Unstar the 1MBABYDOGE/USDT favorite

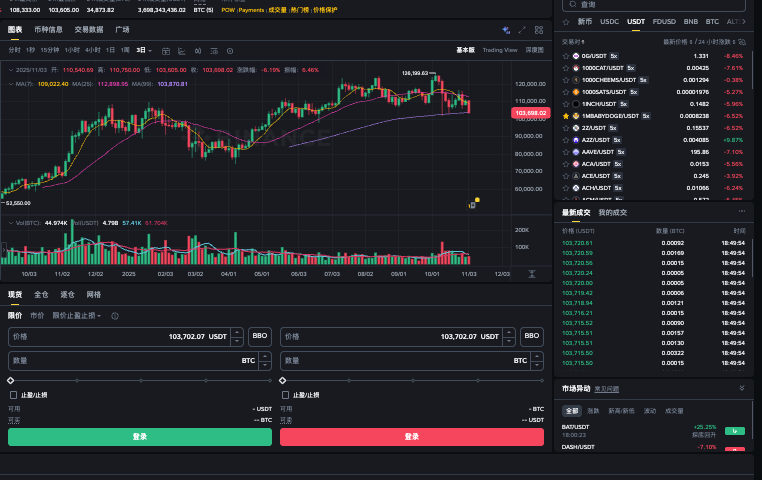565,116
